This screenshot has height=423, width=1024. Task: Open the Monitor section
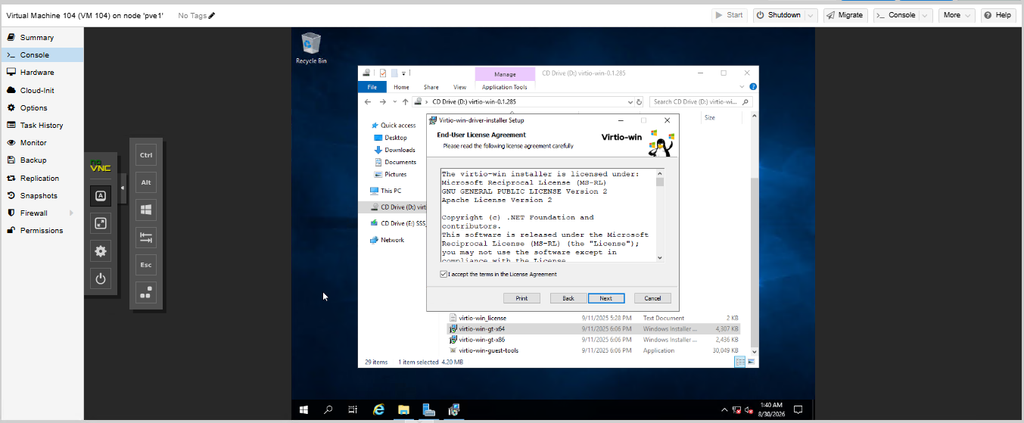click(42, 142)
